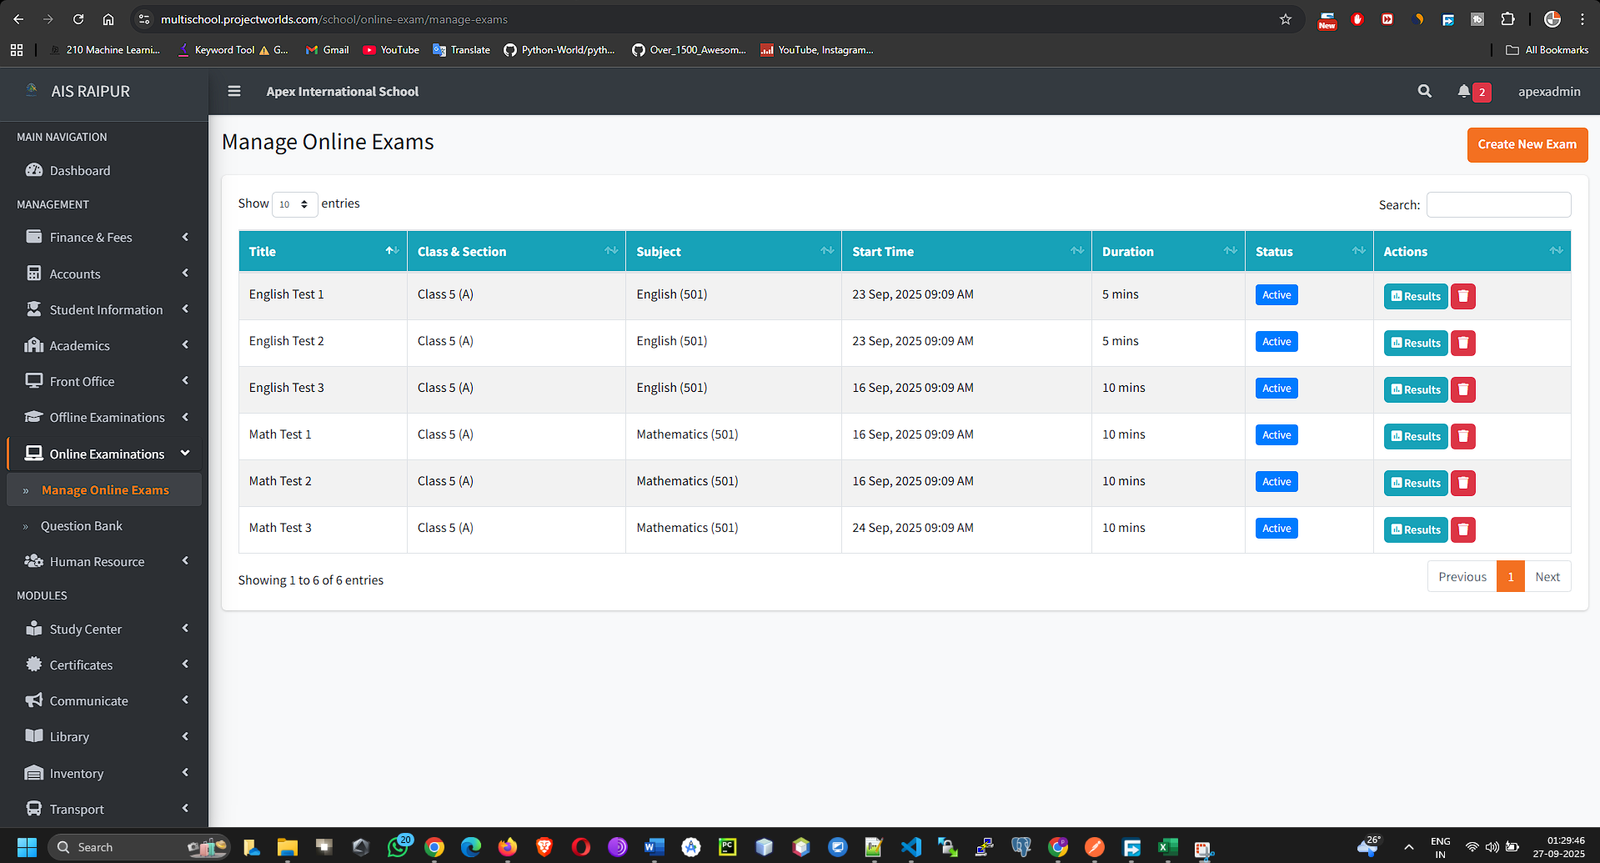Delete the Math Test 3 exam
The image size is (1600, 863).
click(1463, 530)
